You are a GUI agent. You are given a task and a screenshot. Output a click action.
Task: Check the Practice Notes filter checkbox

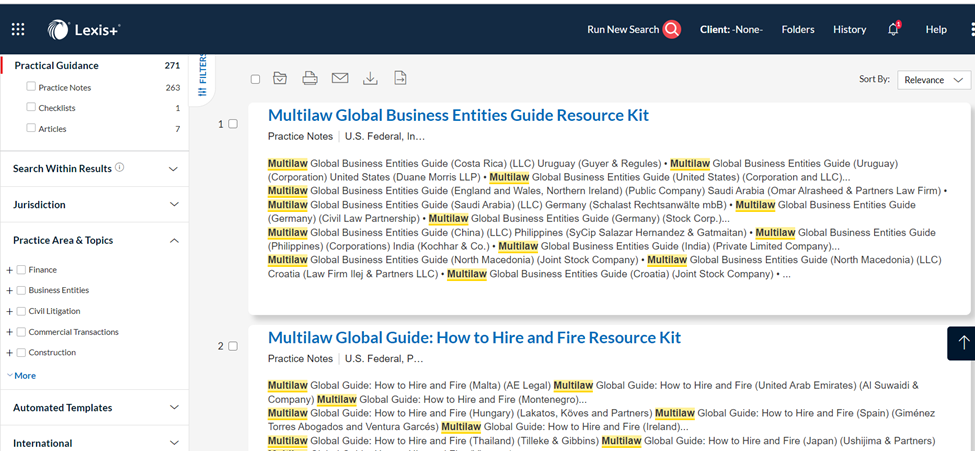31,87
